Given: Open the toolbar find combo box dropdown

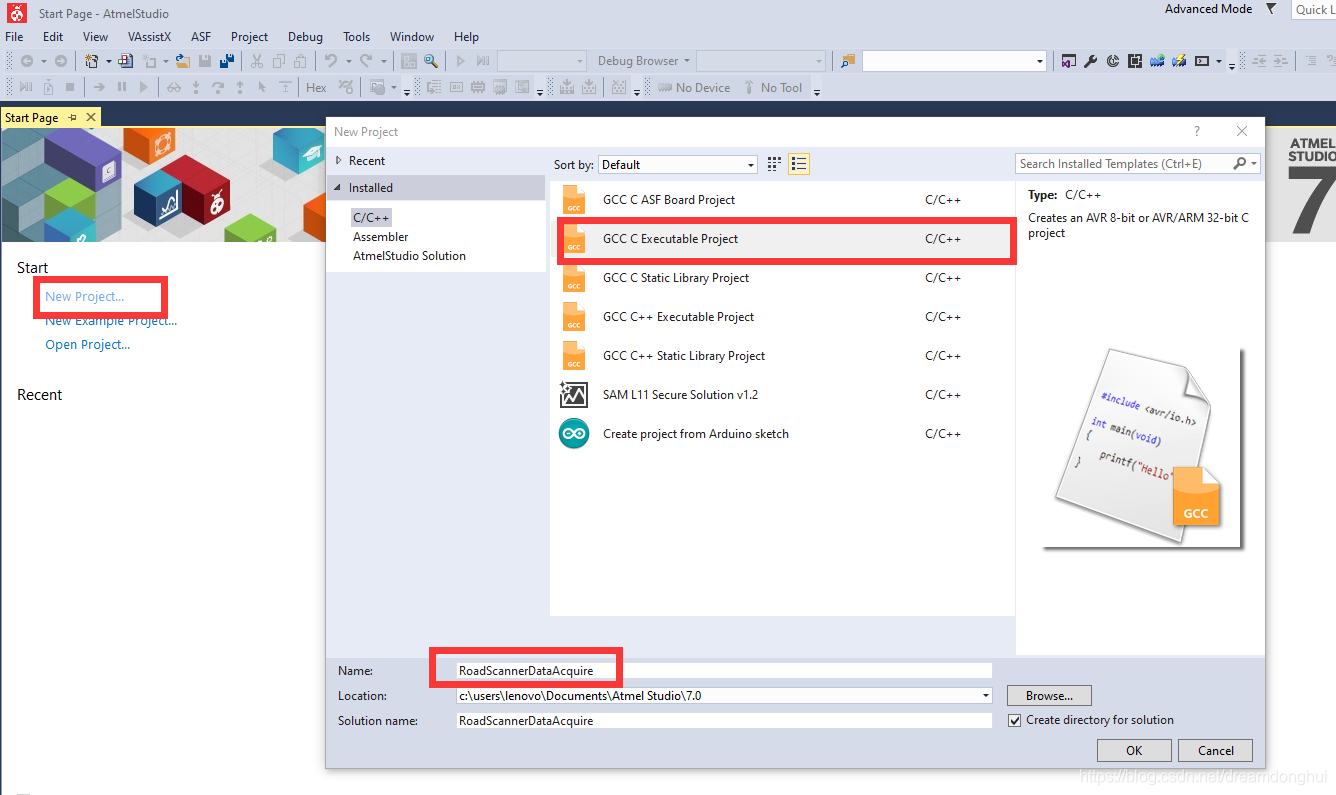Looking at the screenshot, I should tap(1040, 61).
